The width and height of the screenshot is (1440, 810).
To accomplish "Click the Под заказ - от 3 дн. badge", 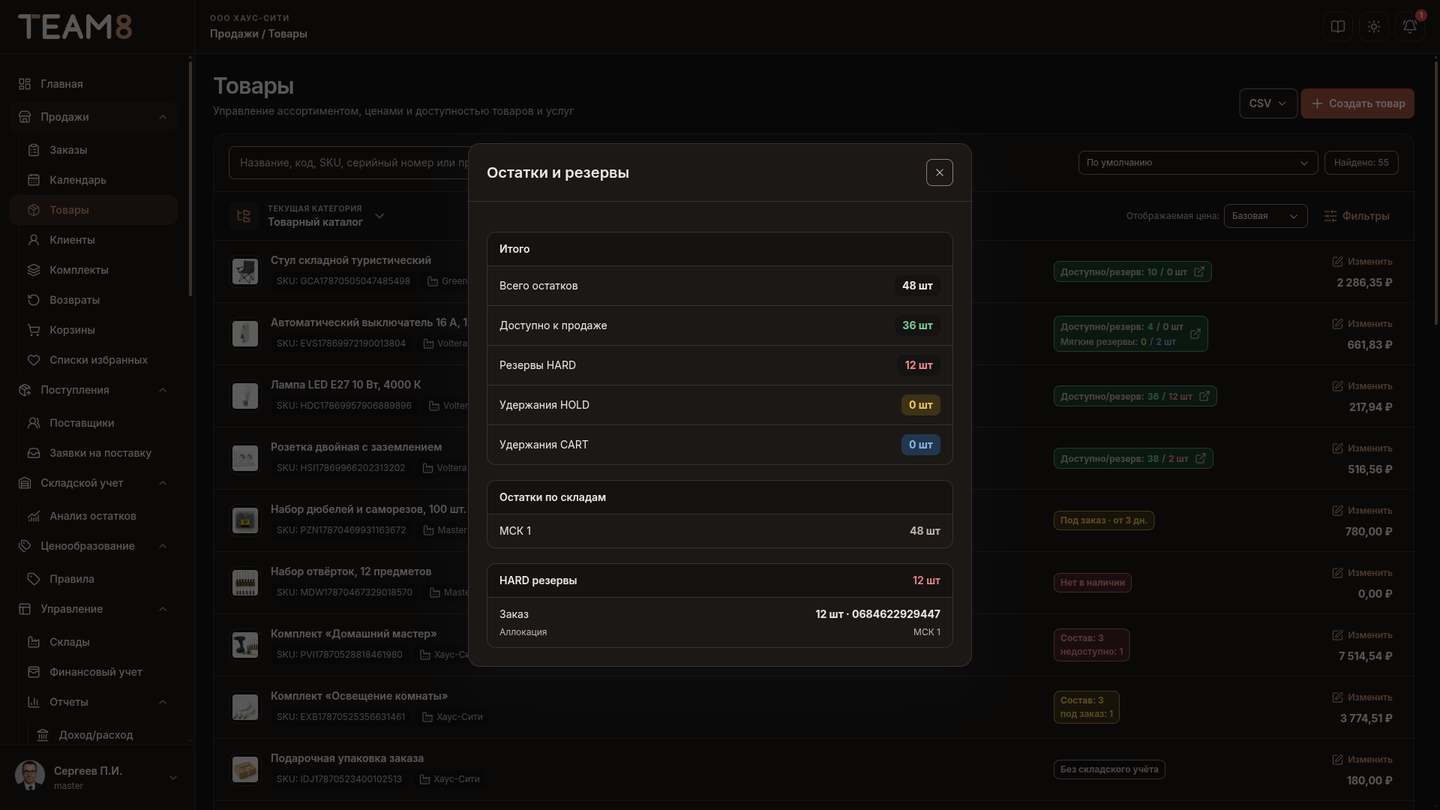I will [1104, 520].
